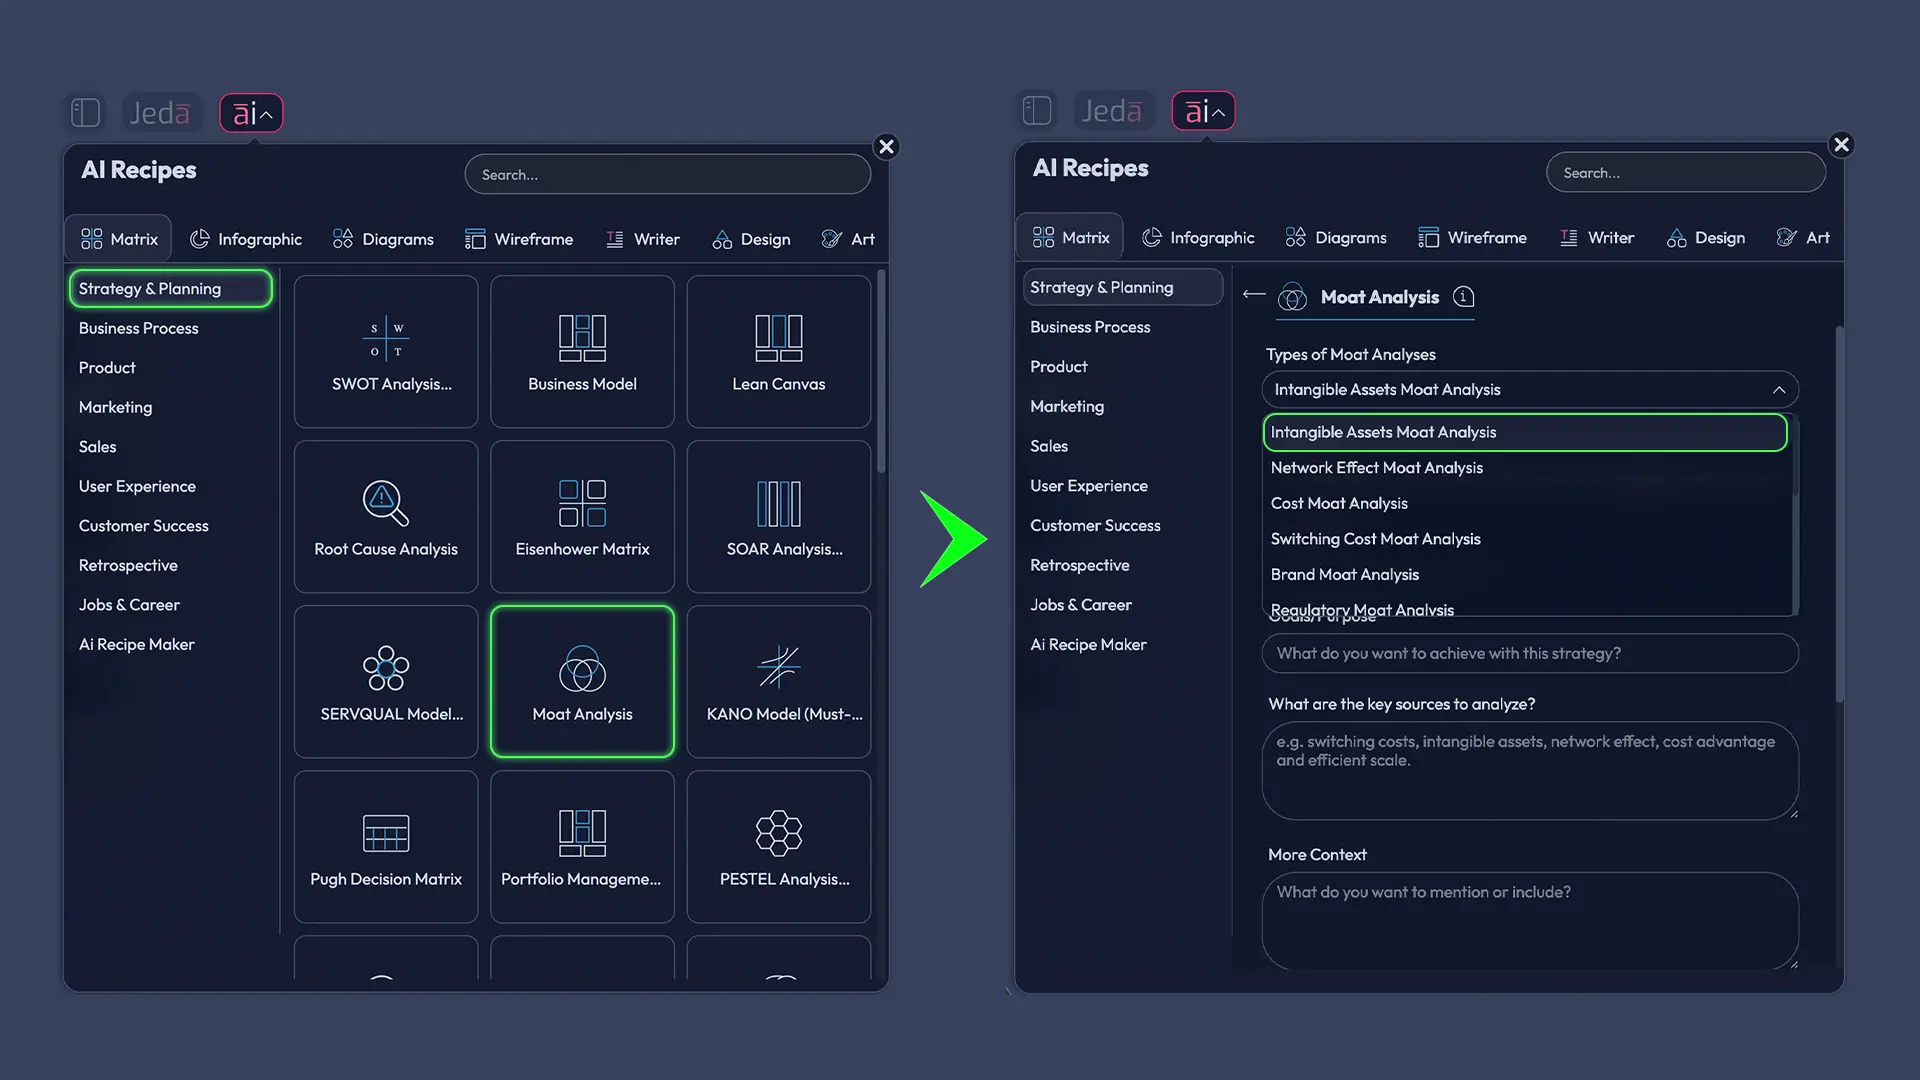Select the Business Process category in the left panel

pos(138,328)
